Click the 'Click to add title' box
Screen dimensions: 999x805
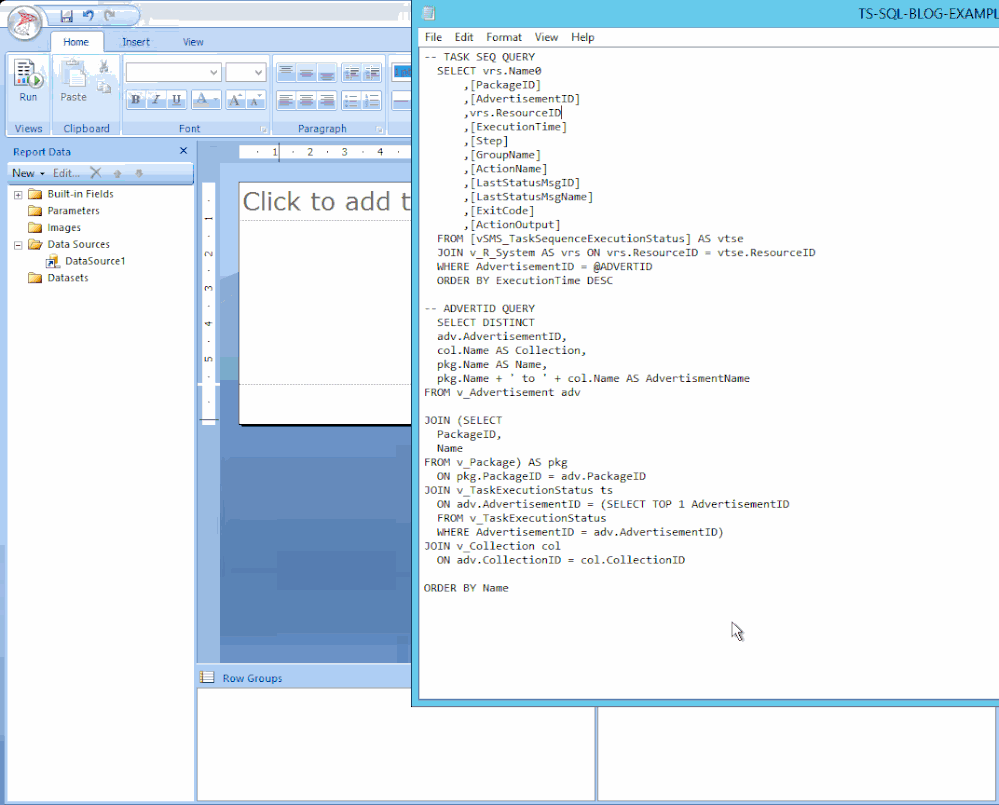[326, 202]
